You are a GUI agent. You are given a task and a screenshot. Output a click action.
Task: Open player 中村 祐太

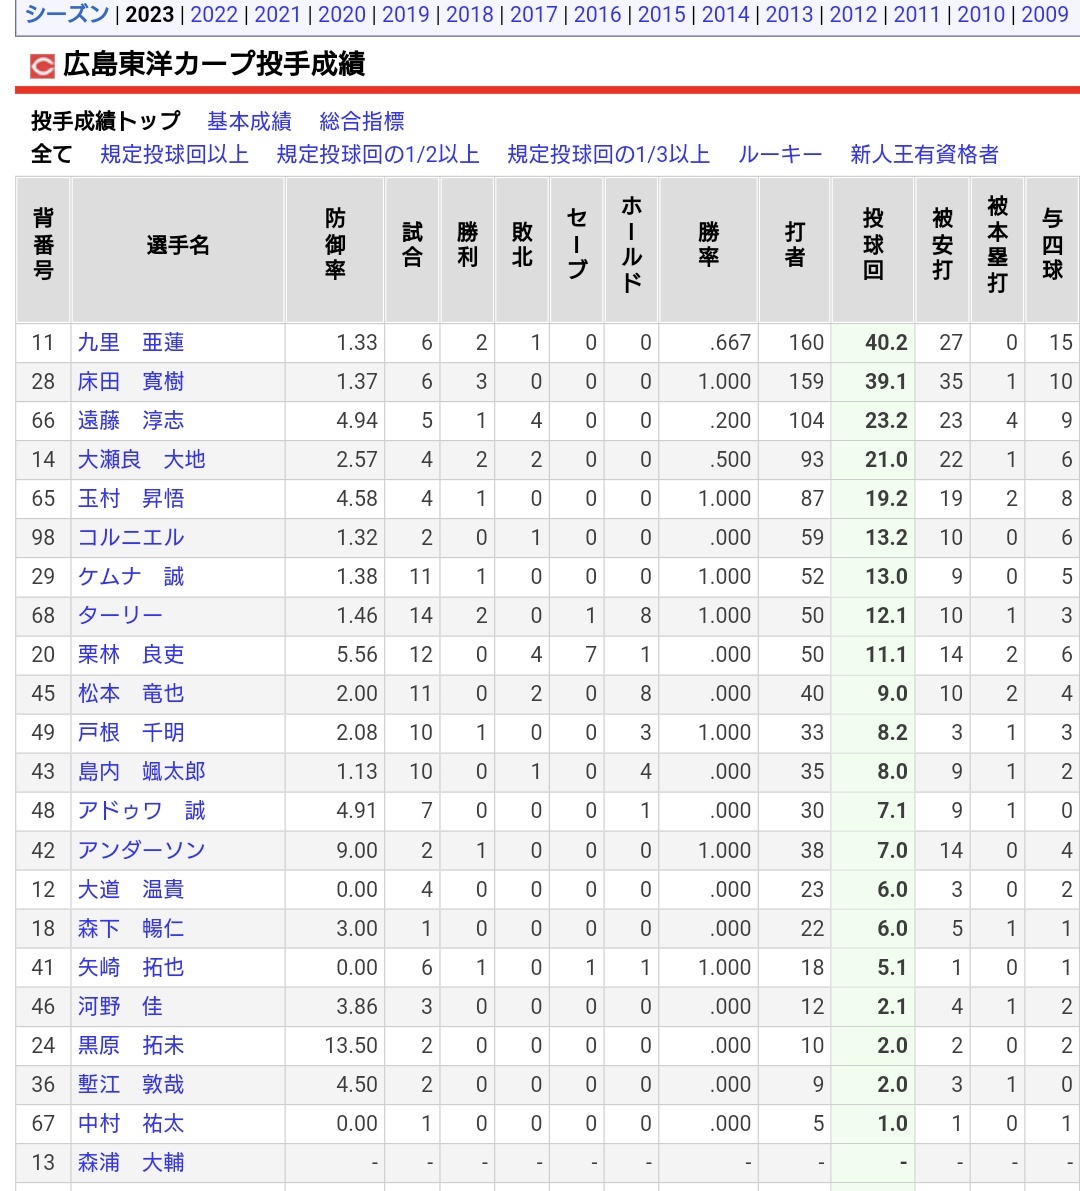coord(131,1123)
